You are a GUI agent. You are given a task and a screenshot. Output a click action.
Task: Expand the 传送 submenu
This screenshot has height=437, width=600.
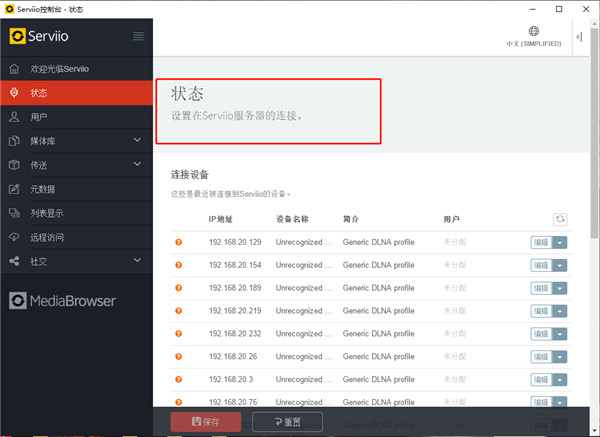(138, 165)
